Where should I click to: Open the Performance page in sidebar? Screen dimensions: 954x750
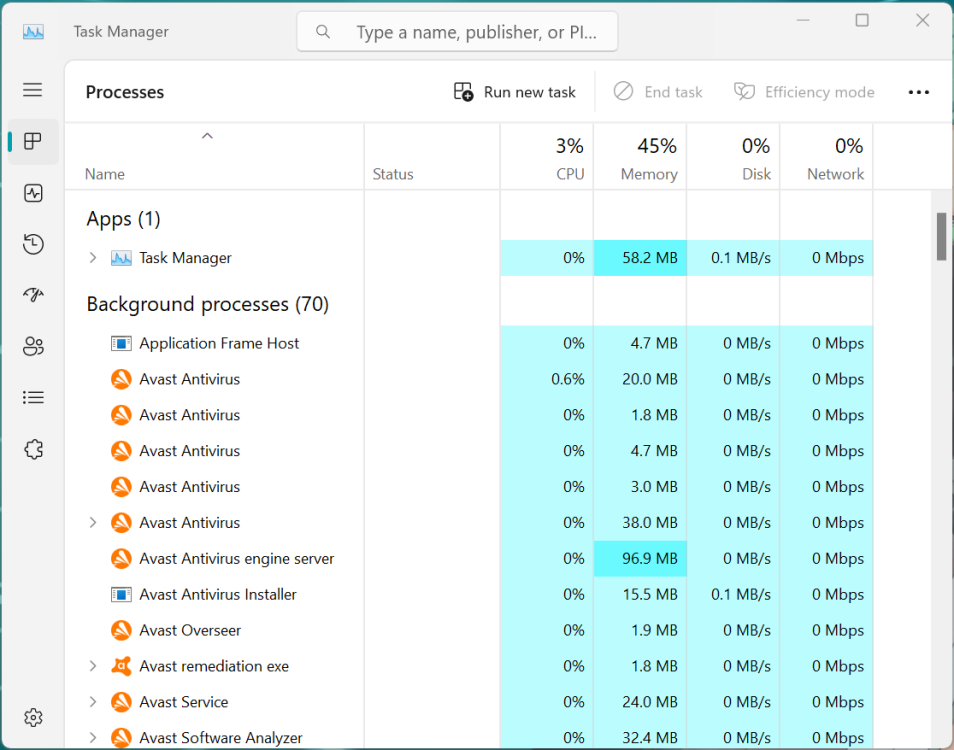[33, 193]
